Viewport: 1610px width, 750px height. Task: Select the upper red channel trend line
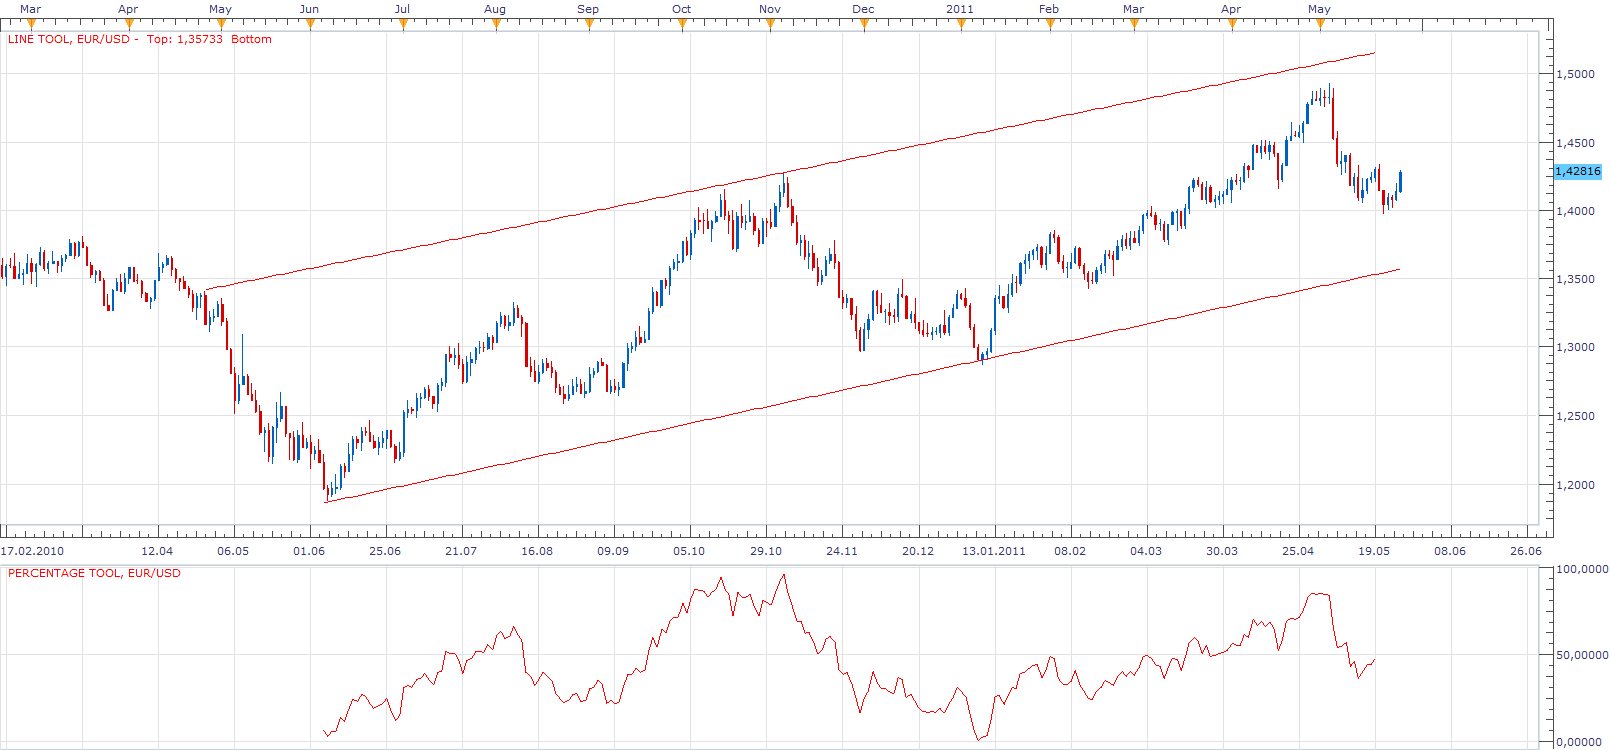point(790,172)
